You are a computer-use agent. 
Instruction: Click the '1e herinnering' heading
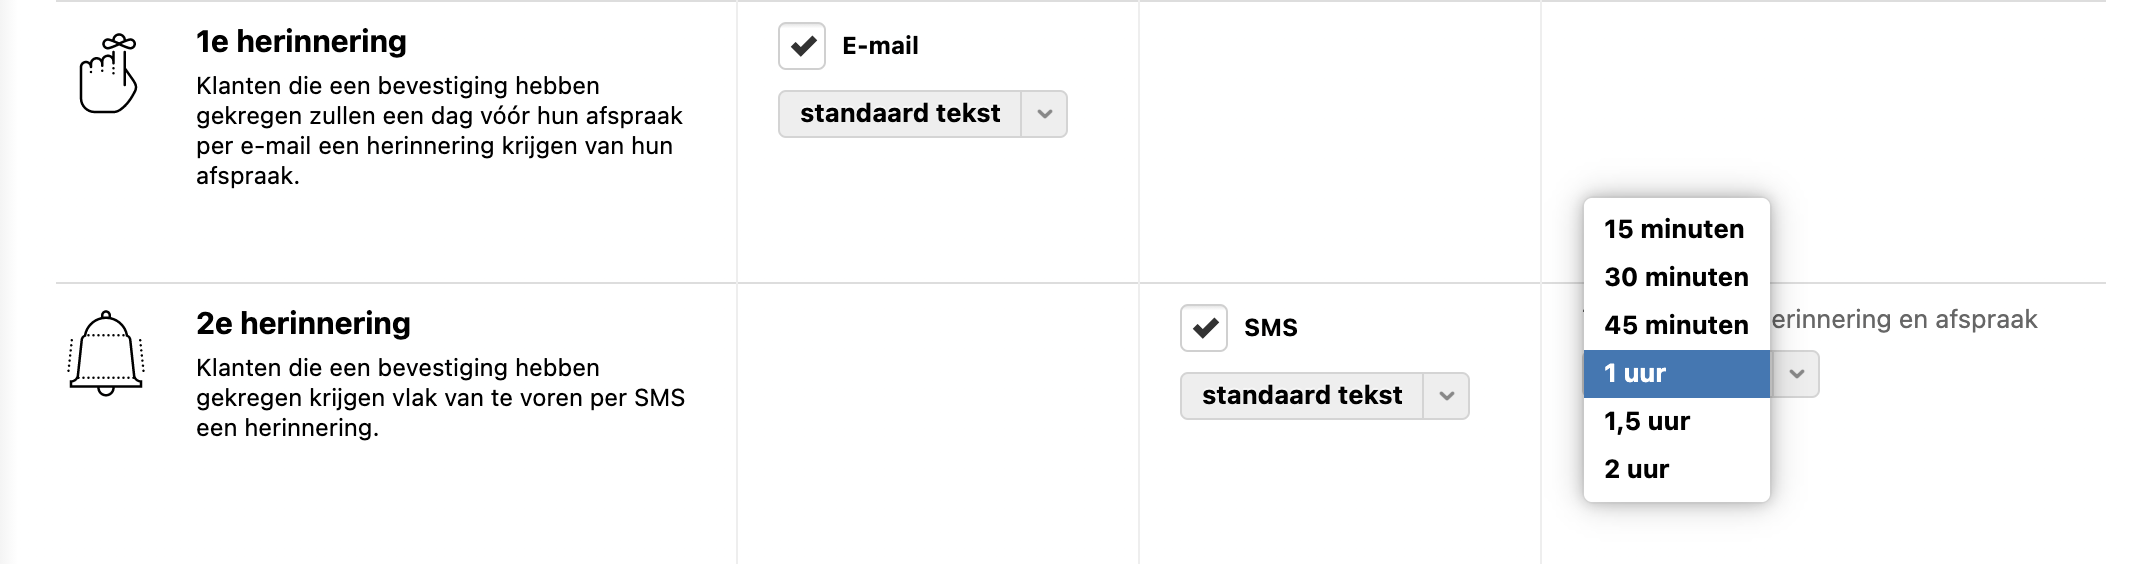click(x=301, y=41)
